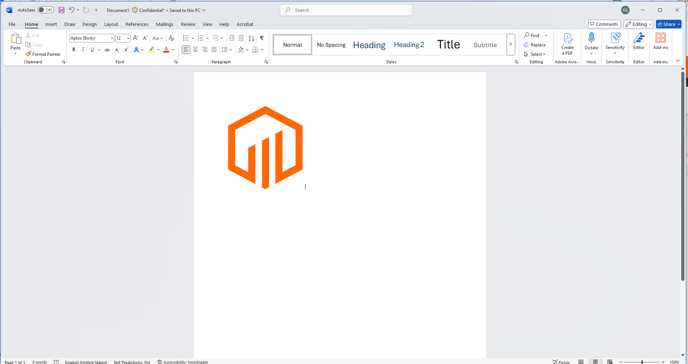Switch to the References tab
Screen dimensions: 688x364
pos(137,24)
